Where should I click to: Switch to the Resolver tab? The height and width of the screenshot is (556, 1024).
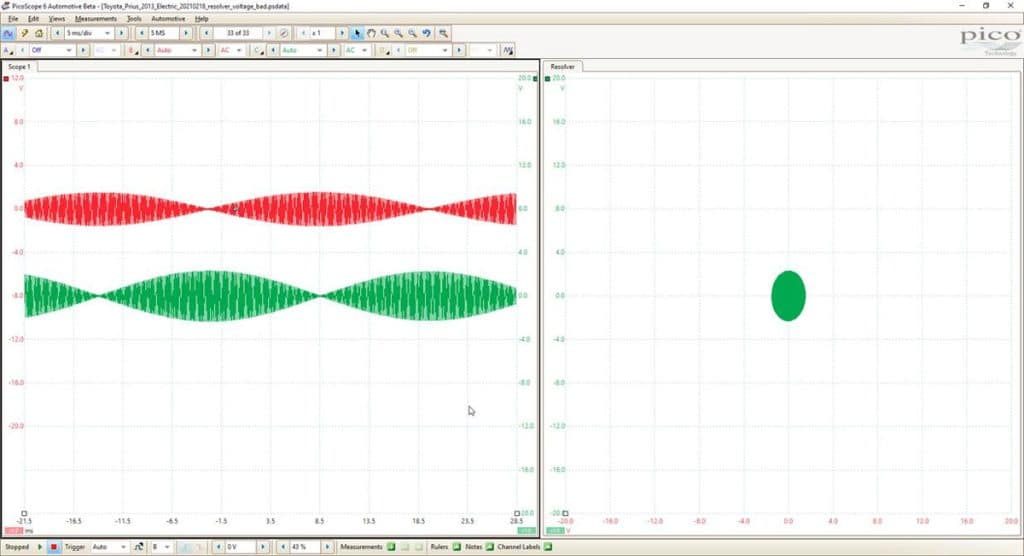click(562, 67)
